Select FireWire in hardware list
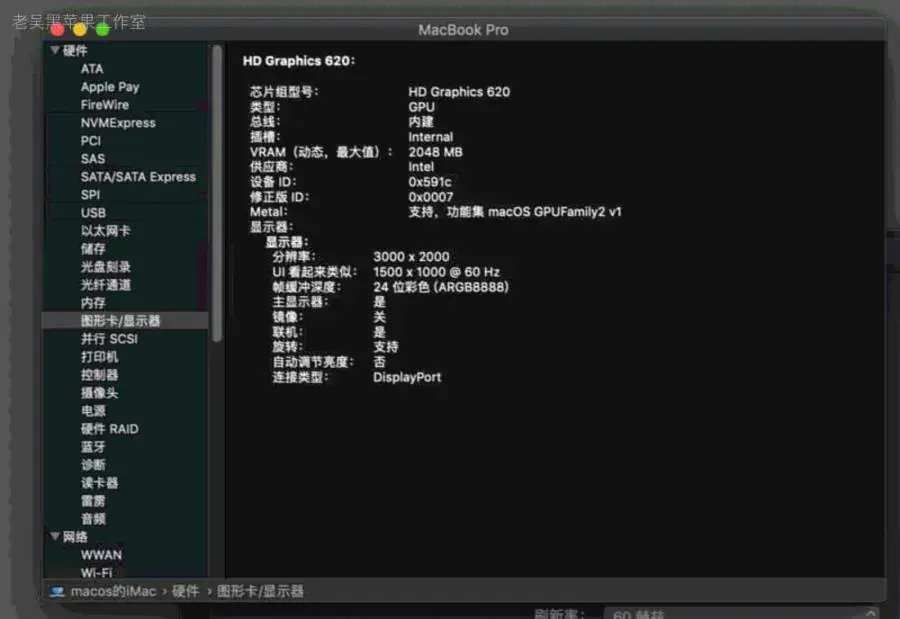This screenshot has width=900, height=619. click(x=104, y=105)
